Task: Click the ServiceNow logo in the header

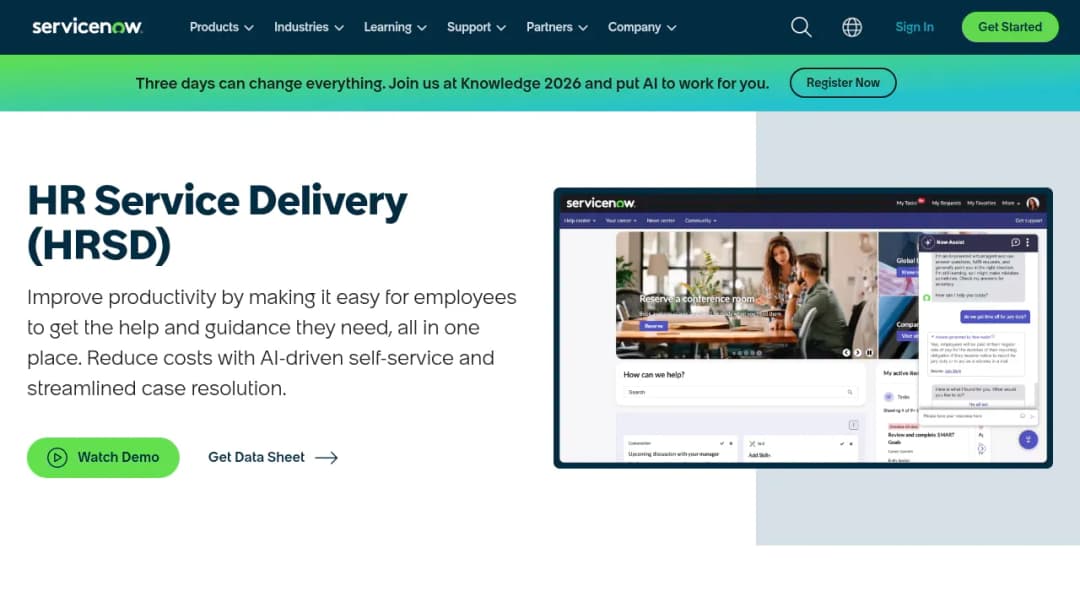Action: point(87,27)
